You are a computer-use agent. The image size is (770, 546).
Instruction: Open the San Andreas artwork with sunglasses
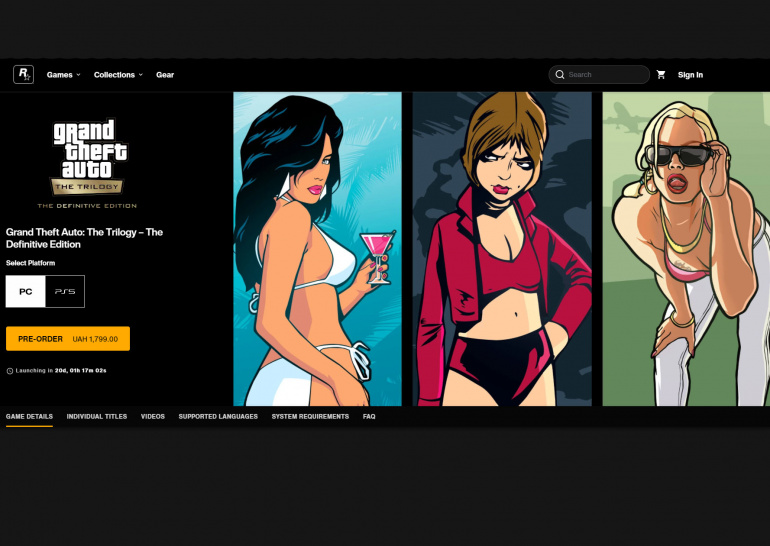686,249
